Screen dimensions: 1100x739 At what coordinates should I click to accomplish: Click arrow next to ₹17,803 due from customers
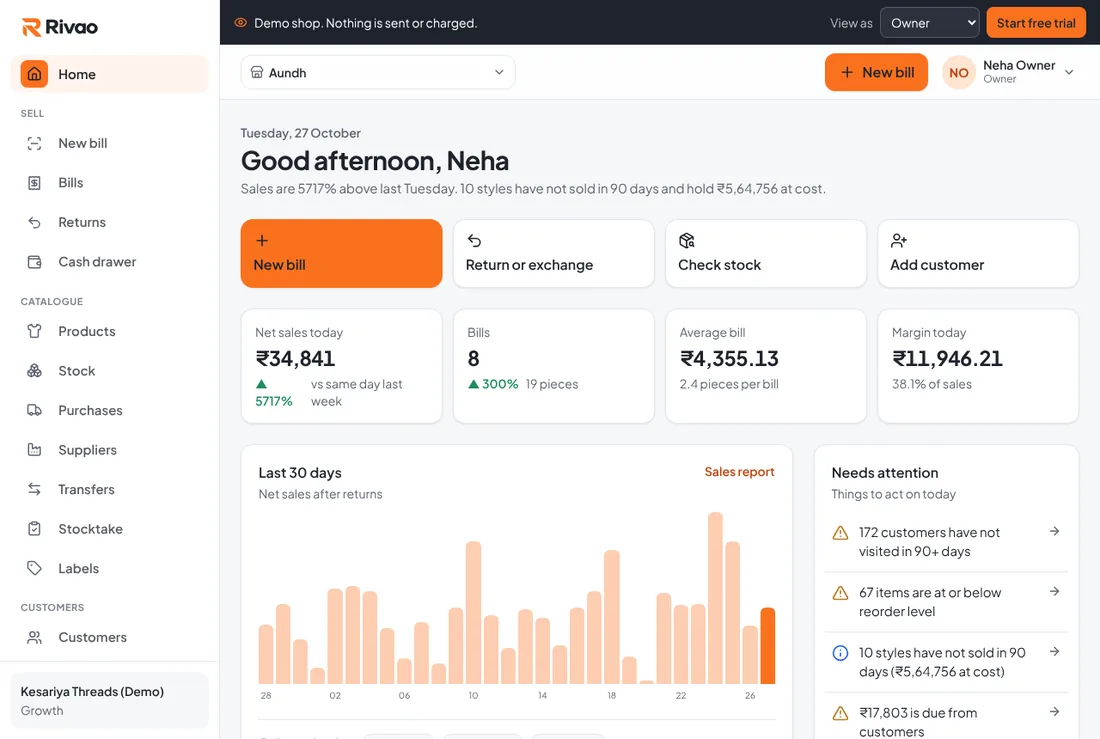1054,712
